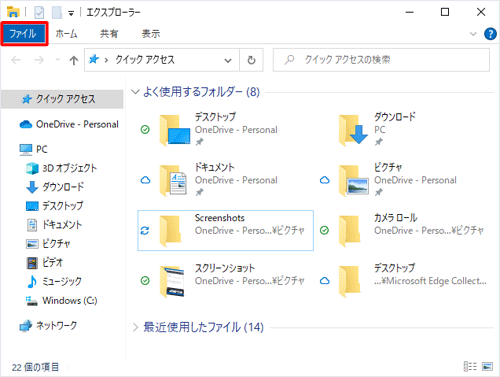Open ダウンロード in the navigation pane
The width and height of the screenshot is (500, 377).
(55, 187)
